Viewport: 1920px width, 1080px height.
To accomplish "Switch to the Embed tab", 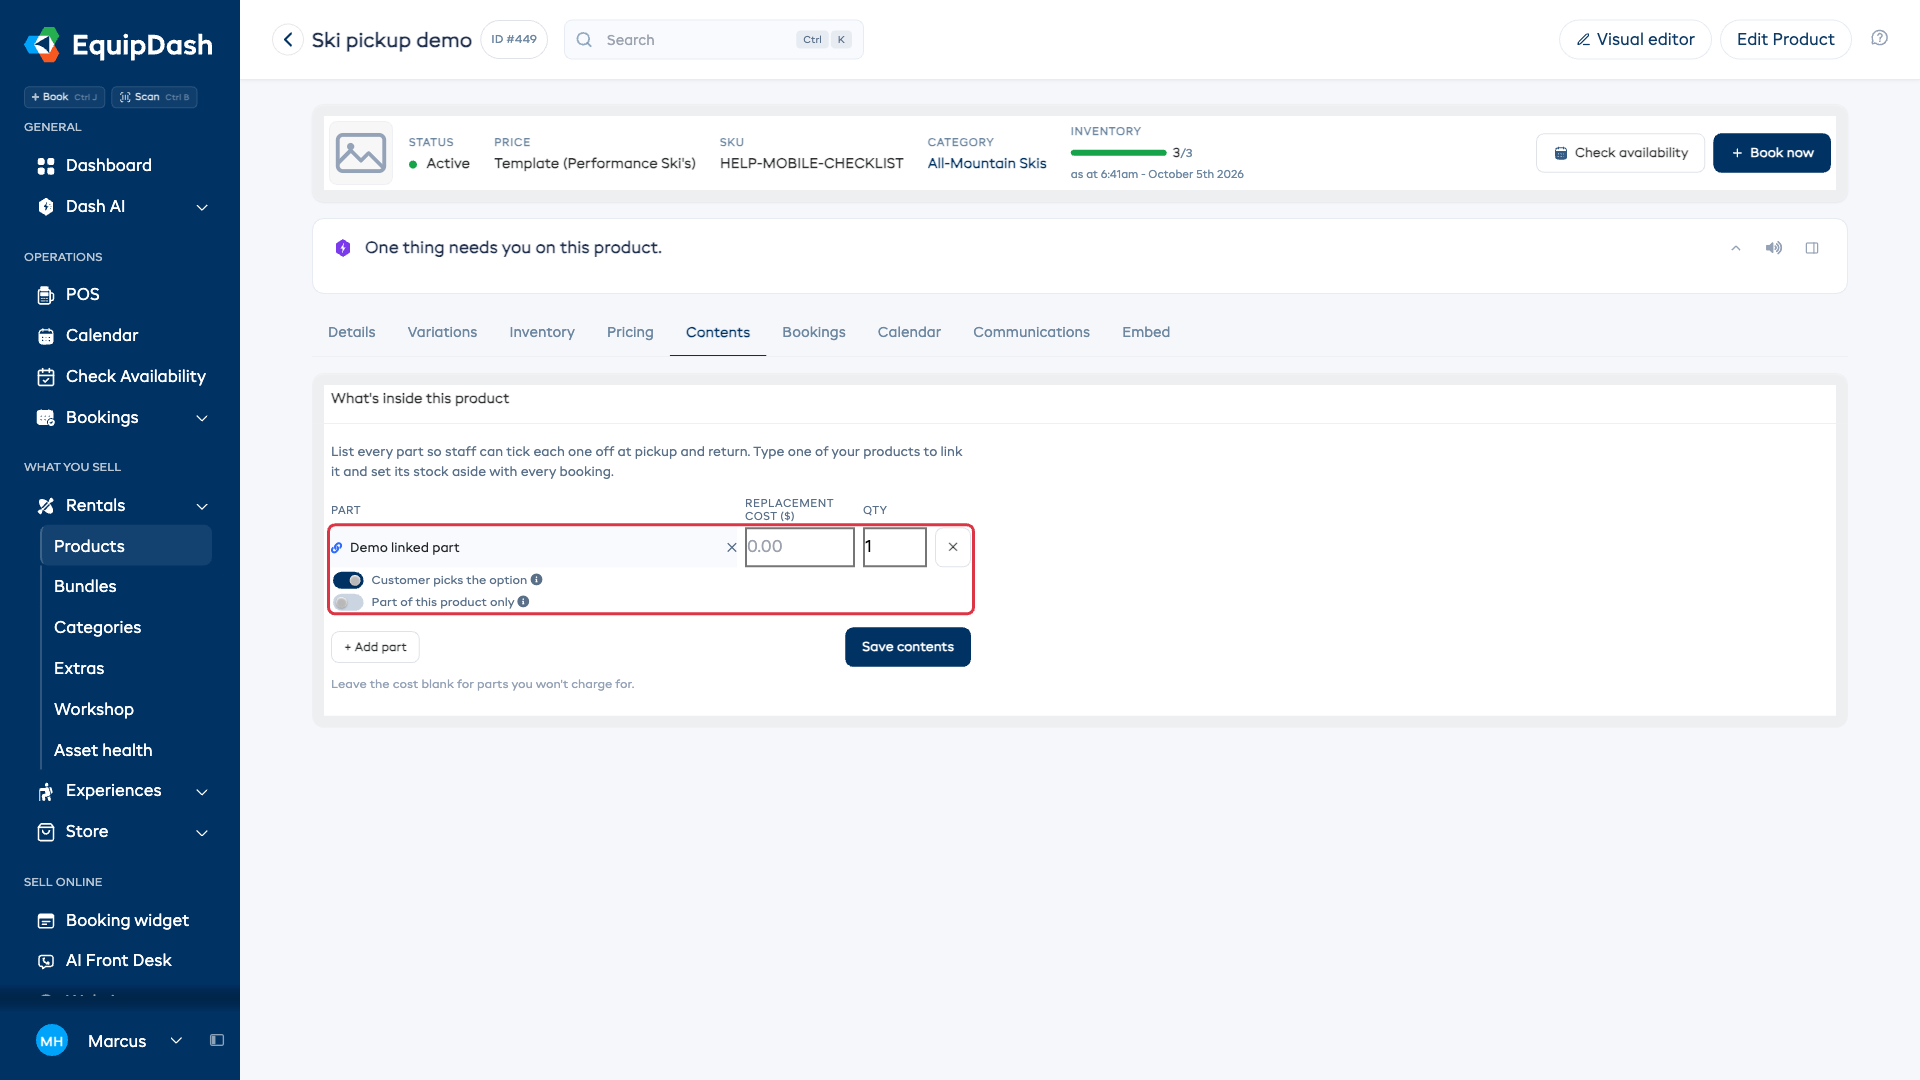I will pyautogui.click(x=1146, y=333).
